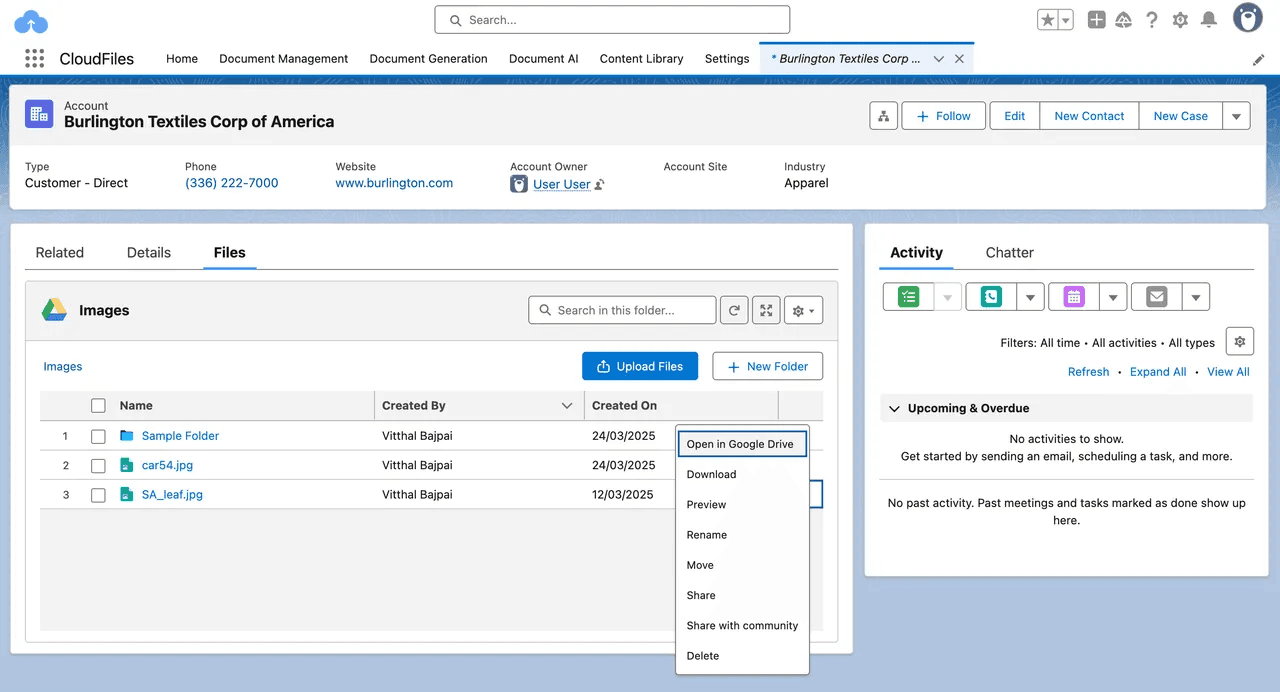Collapse the Upcoming & Overdue section
The height and width of the screenshot is (692, 1280).
coord(894,408)
